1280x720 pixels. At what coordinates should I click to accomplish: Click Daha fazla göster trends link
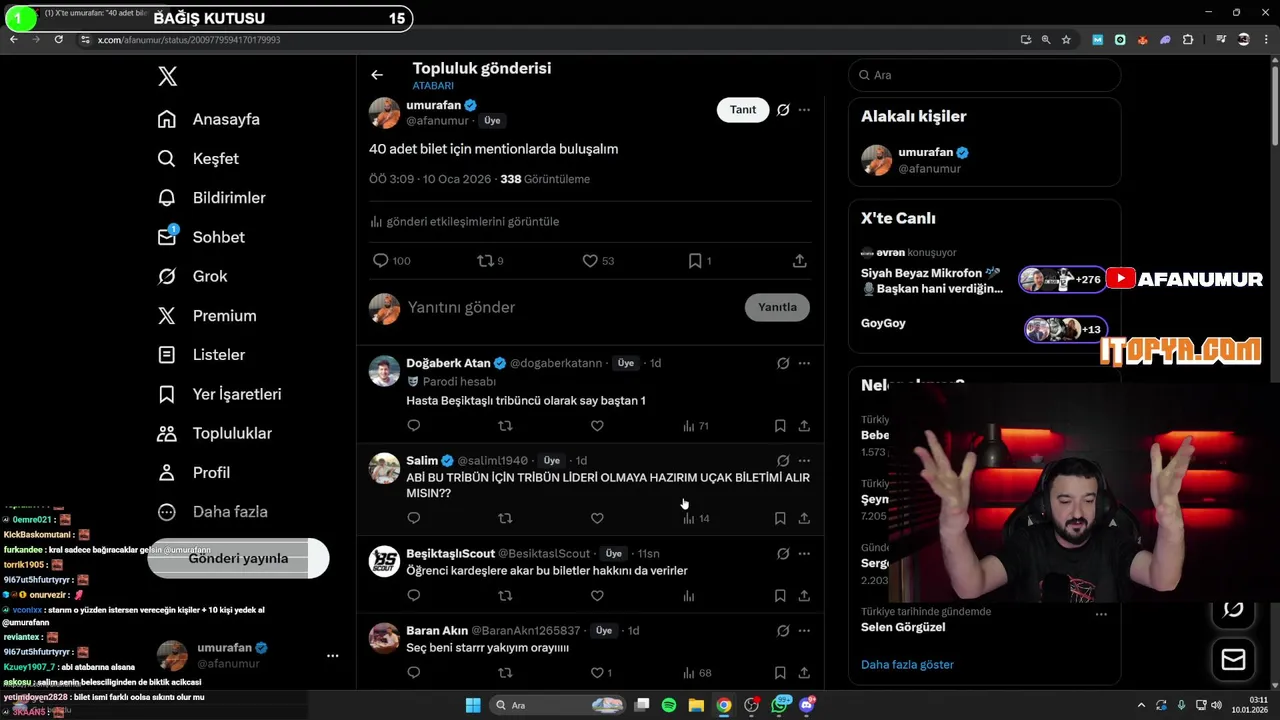907,665
